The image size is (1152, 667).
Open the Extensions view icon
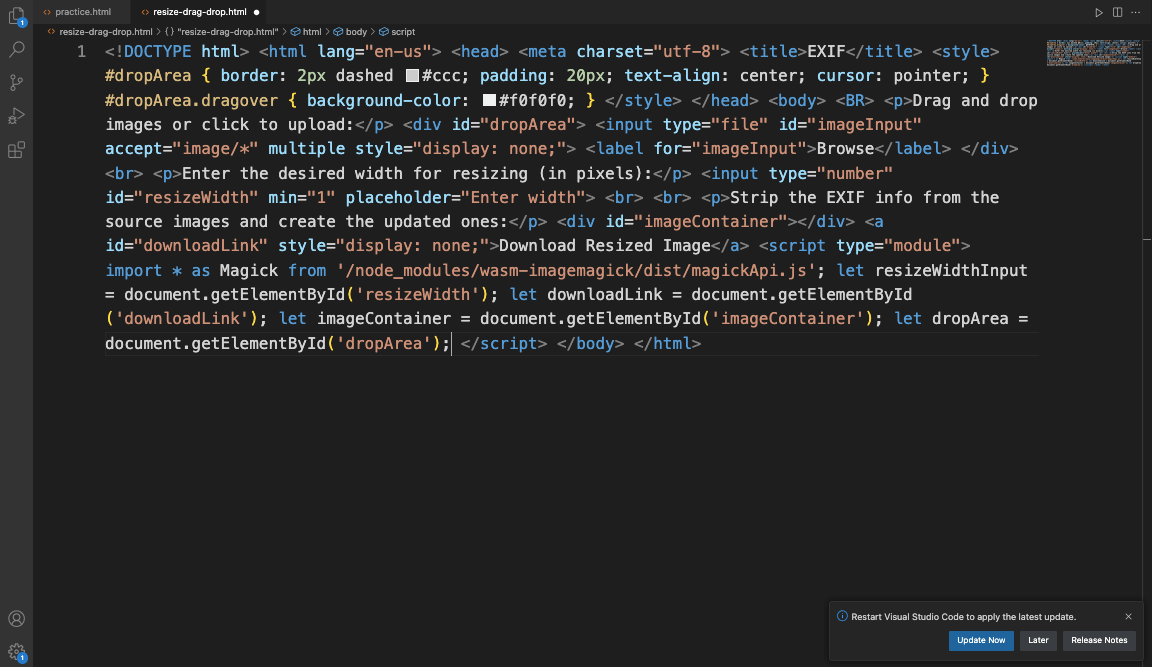[16, 149]
